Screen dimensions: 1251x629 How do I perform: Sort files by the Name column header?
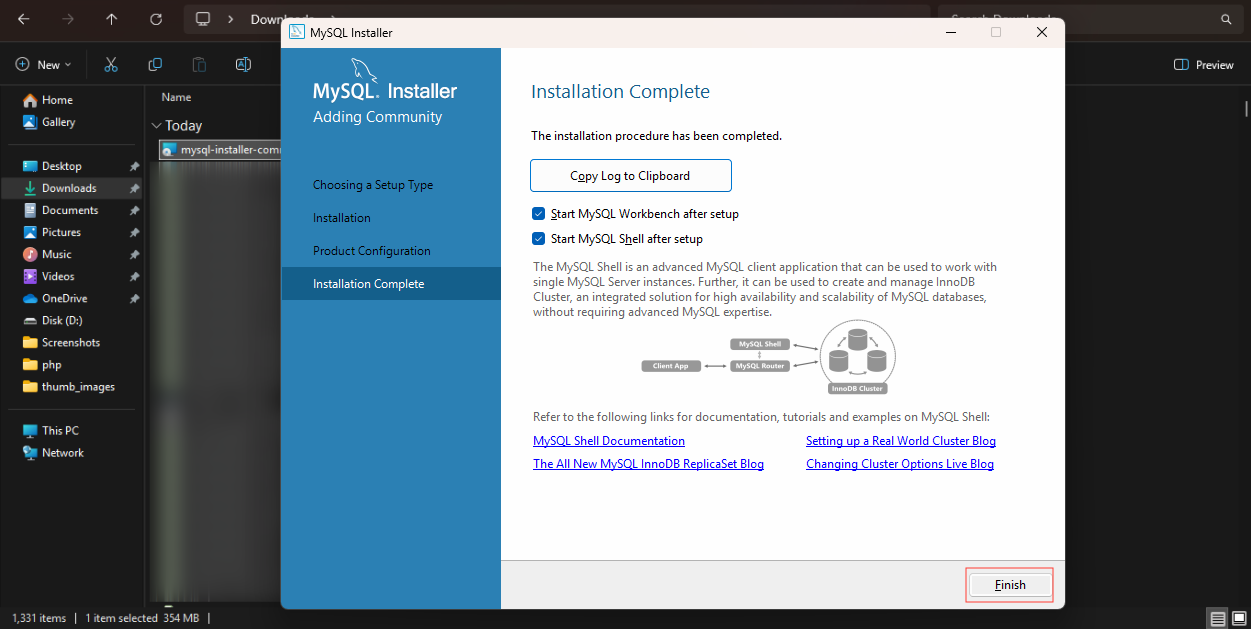(176, 97)
